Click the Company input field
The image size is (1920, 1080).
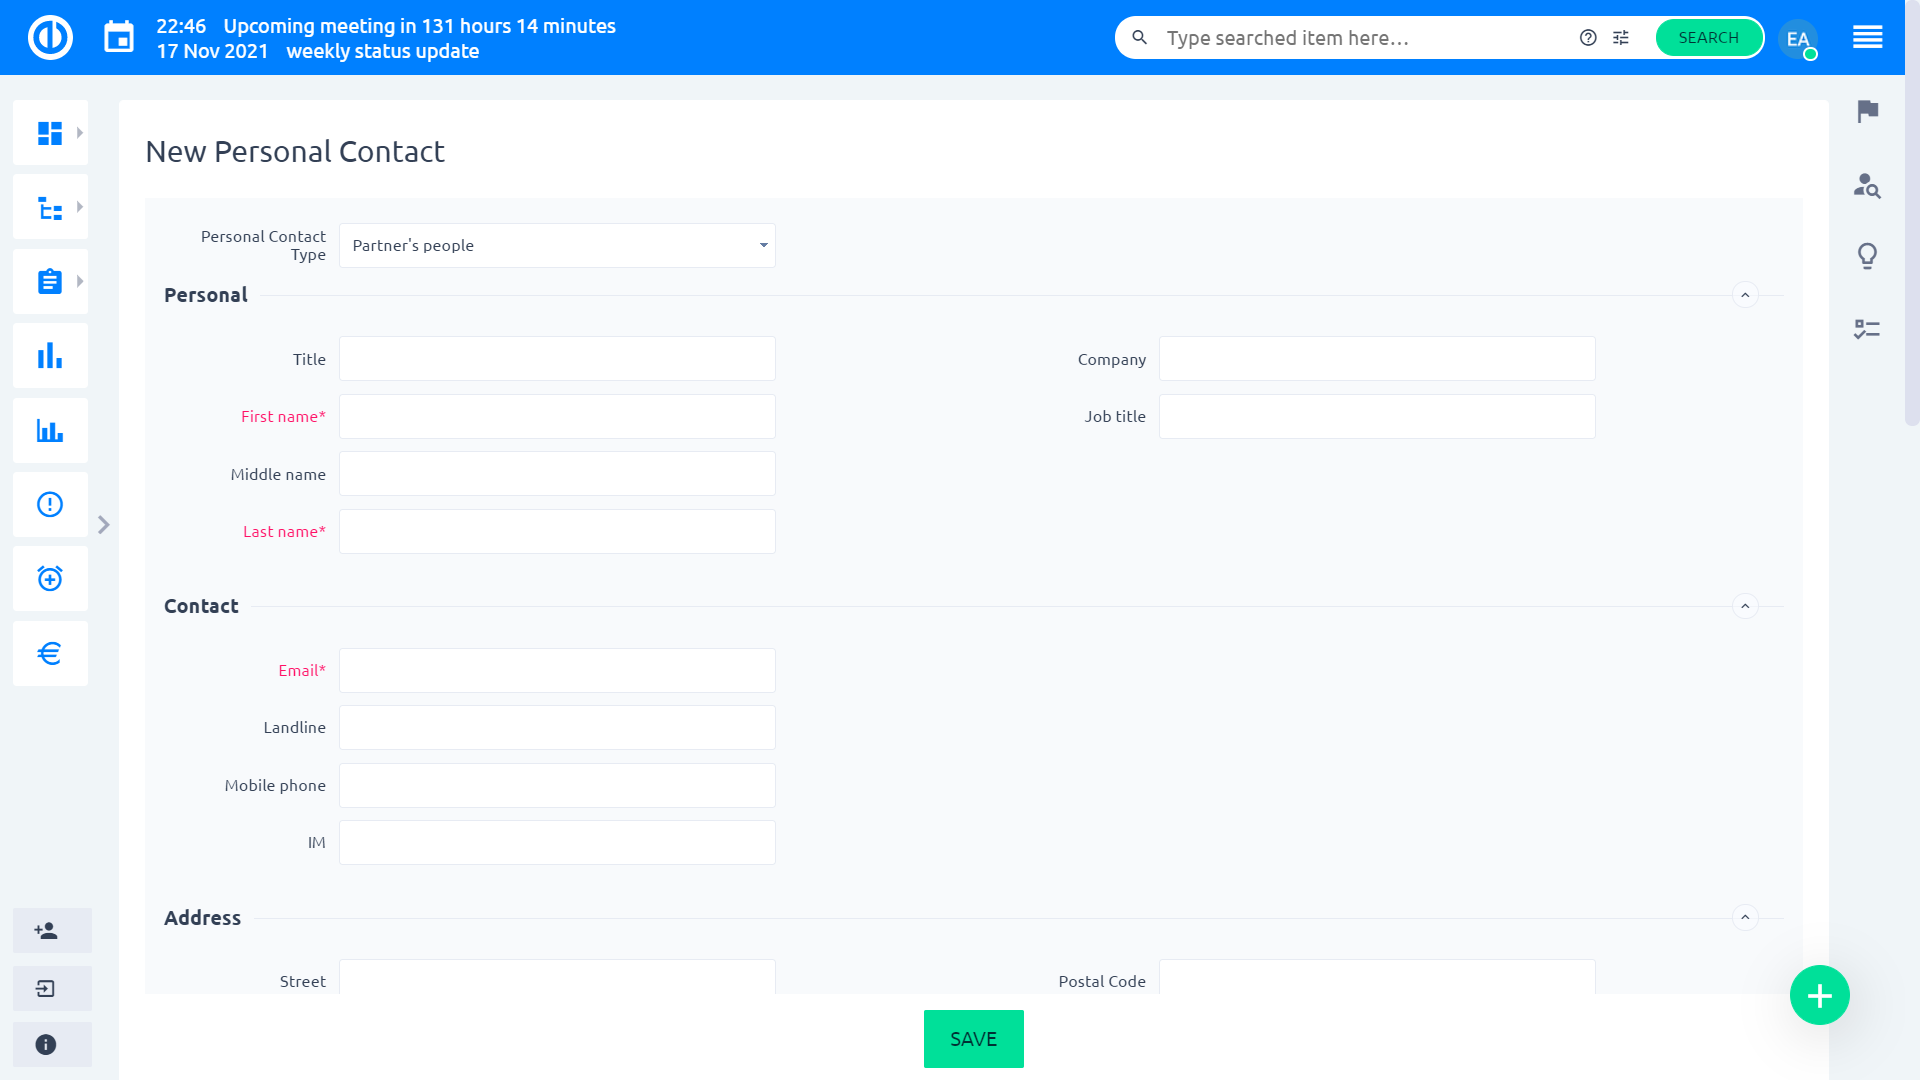click(1377, 359)
